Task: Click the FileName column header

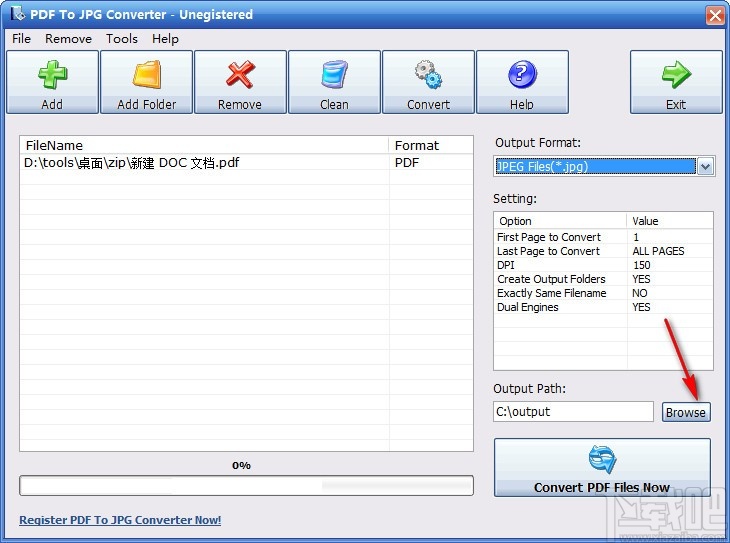Action: pos(204,145)
